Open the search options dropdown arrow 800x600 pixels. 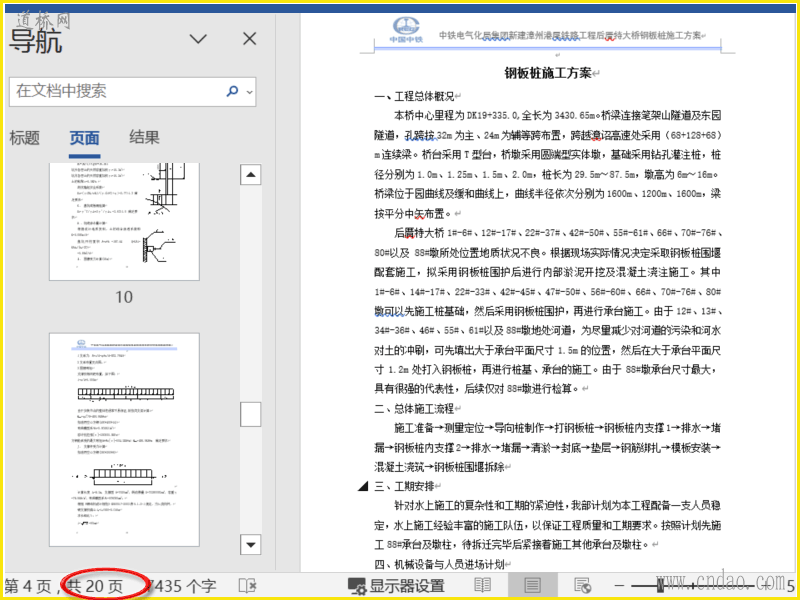pos(249,92)
